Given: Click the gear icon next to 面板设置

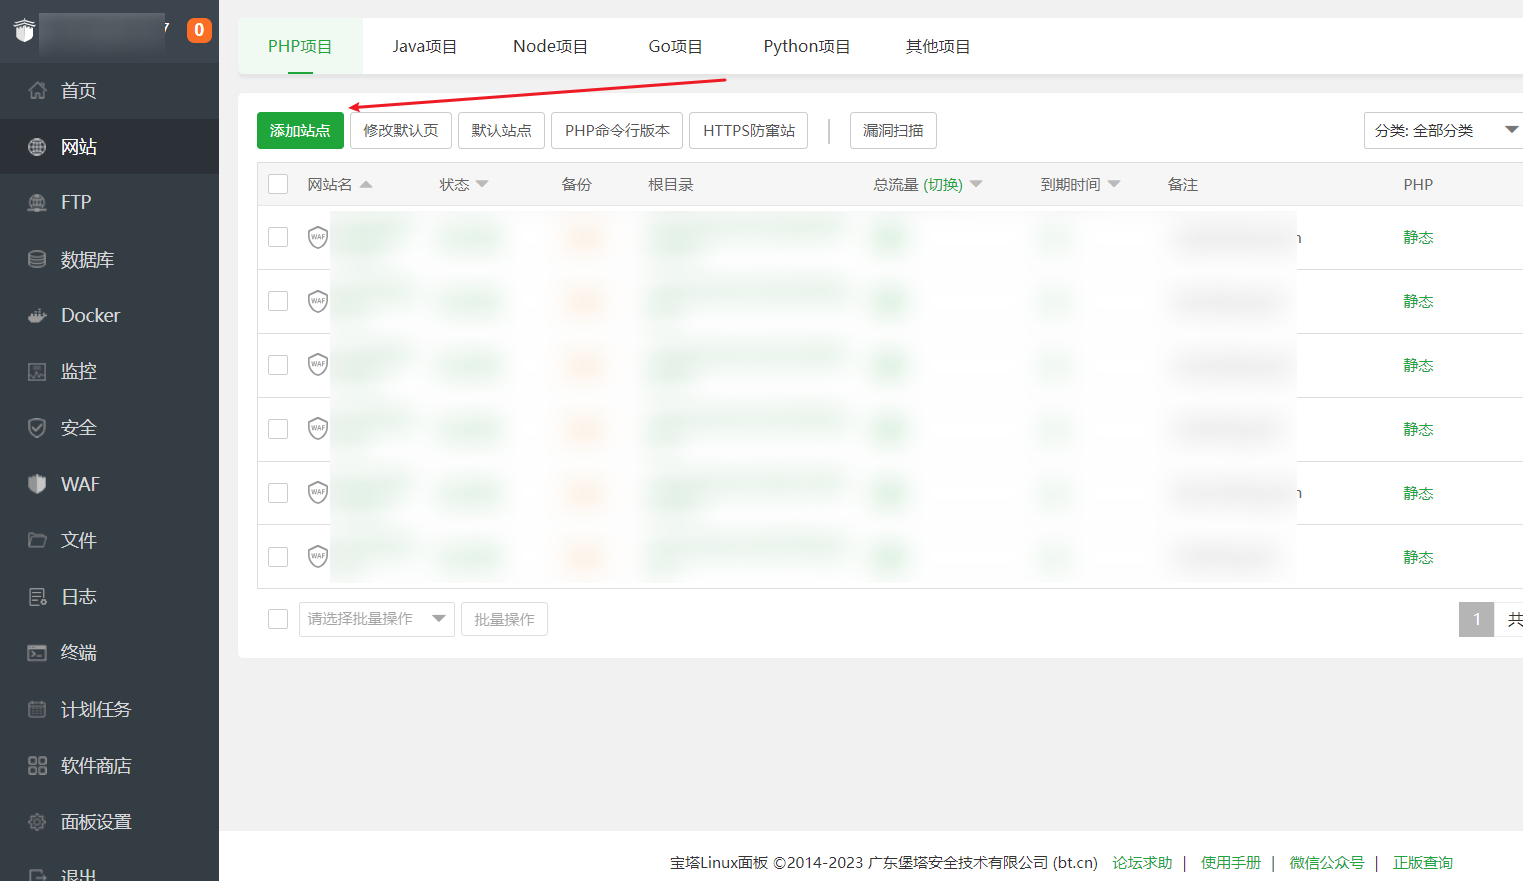Looking at the screenshot, I should (37, 822).
